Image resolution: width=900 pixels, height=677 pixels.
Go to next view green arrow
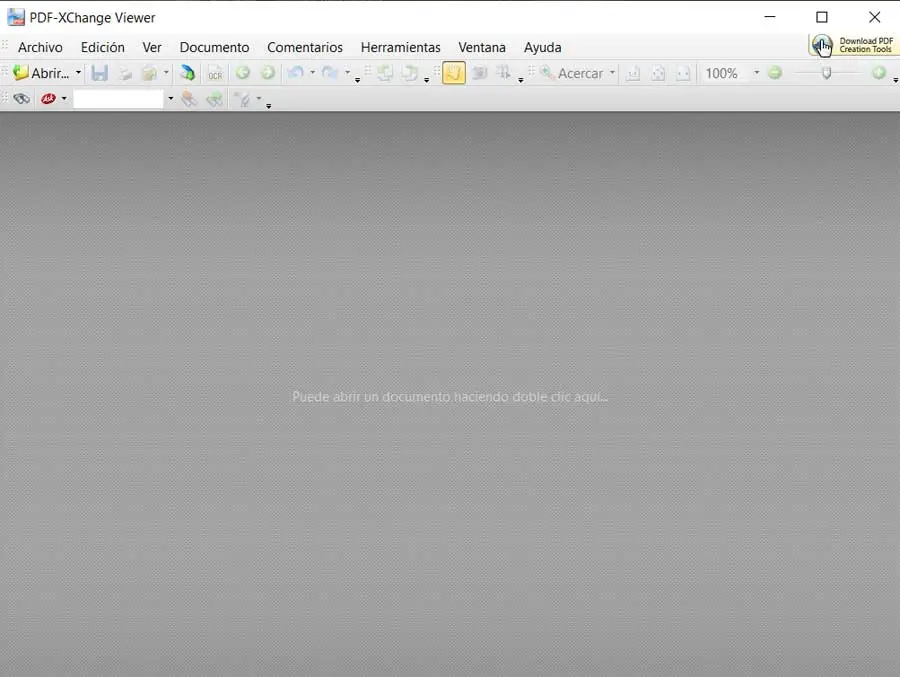267,72
